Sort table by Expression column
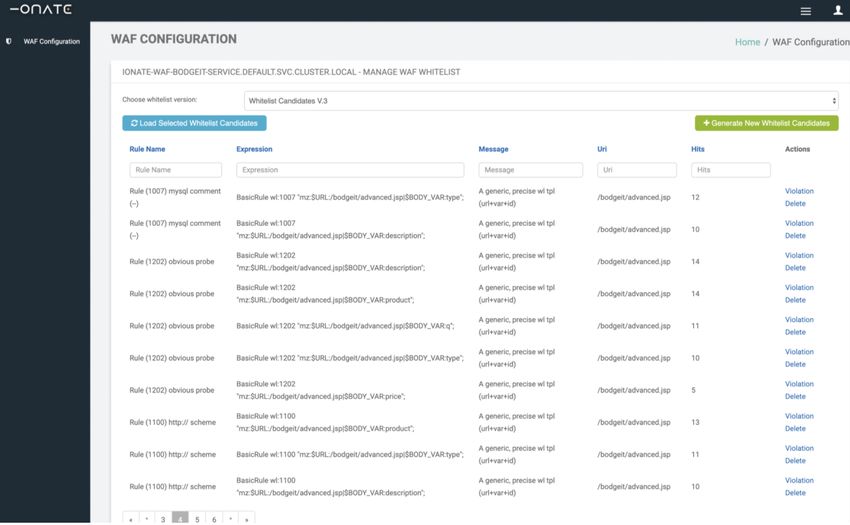Viewport: 850px width, 525px height. coord(254,149)
